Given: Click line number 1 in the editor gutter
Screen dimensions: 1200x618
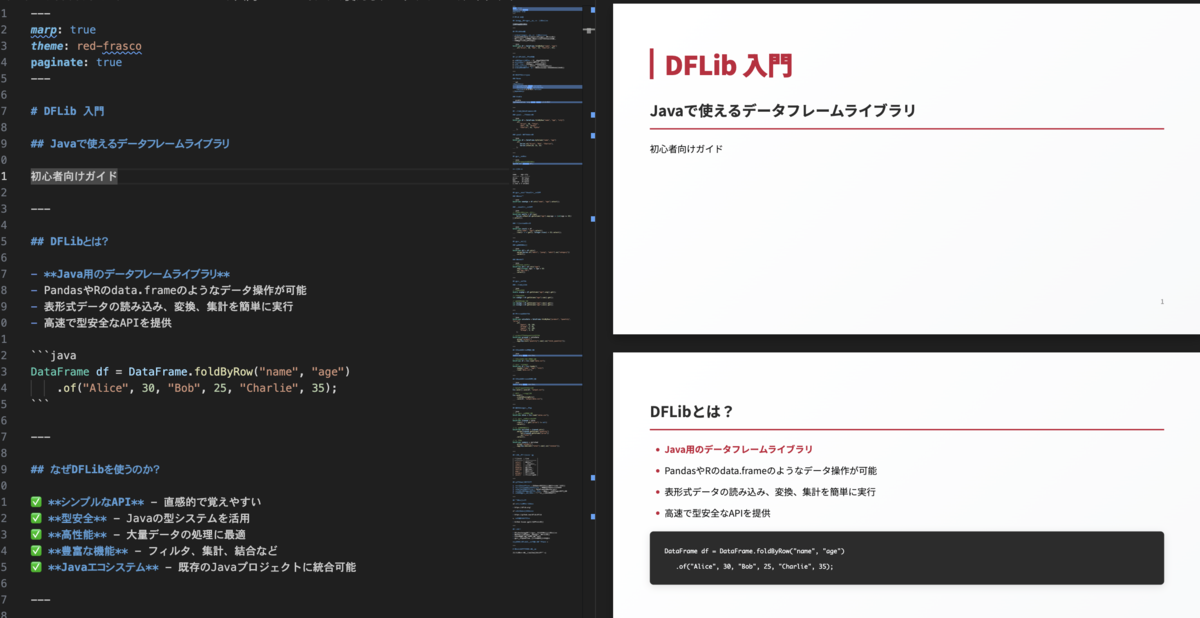Looking at the screenshot, I should (x=5, y=12).
